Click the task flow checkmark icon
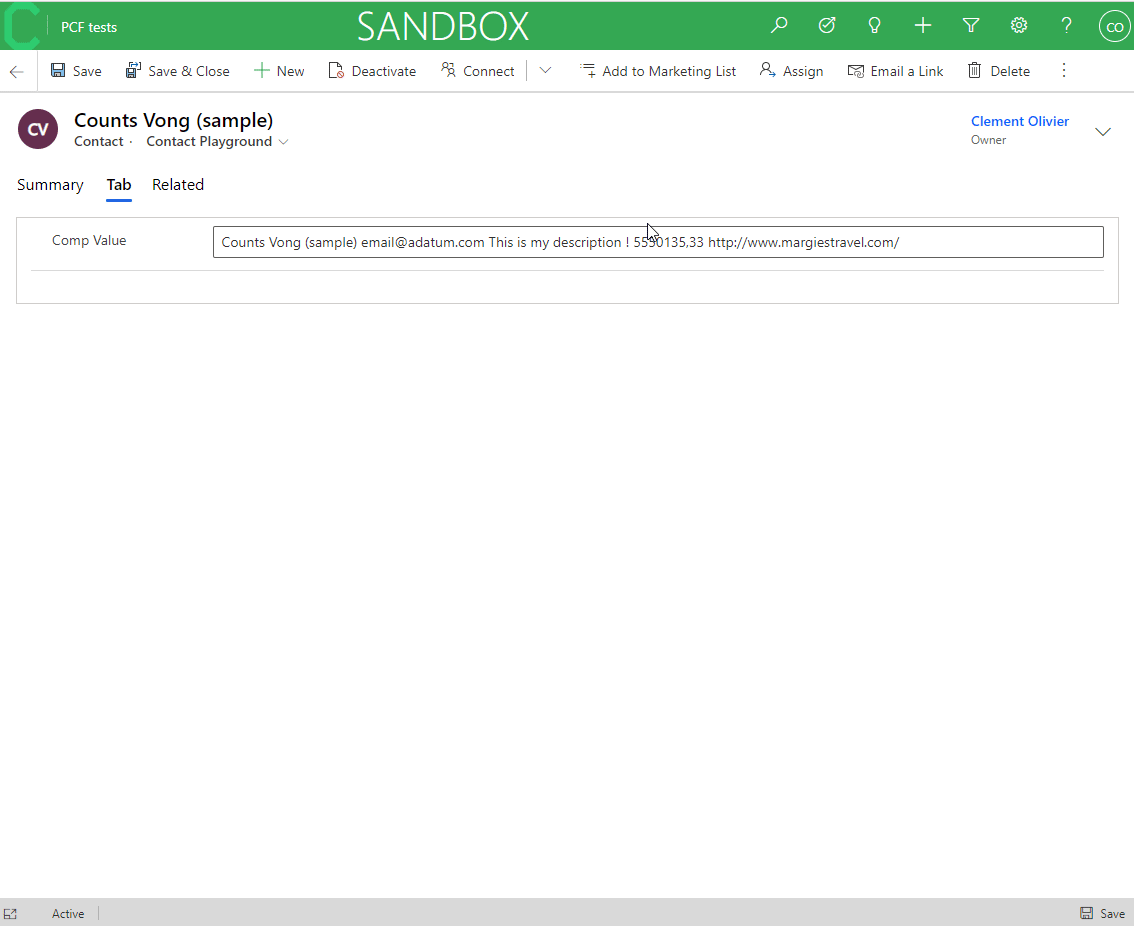The width and height of the screenshot is (1134, 926). 827,26
